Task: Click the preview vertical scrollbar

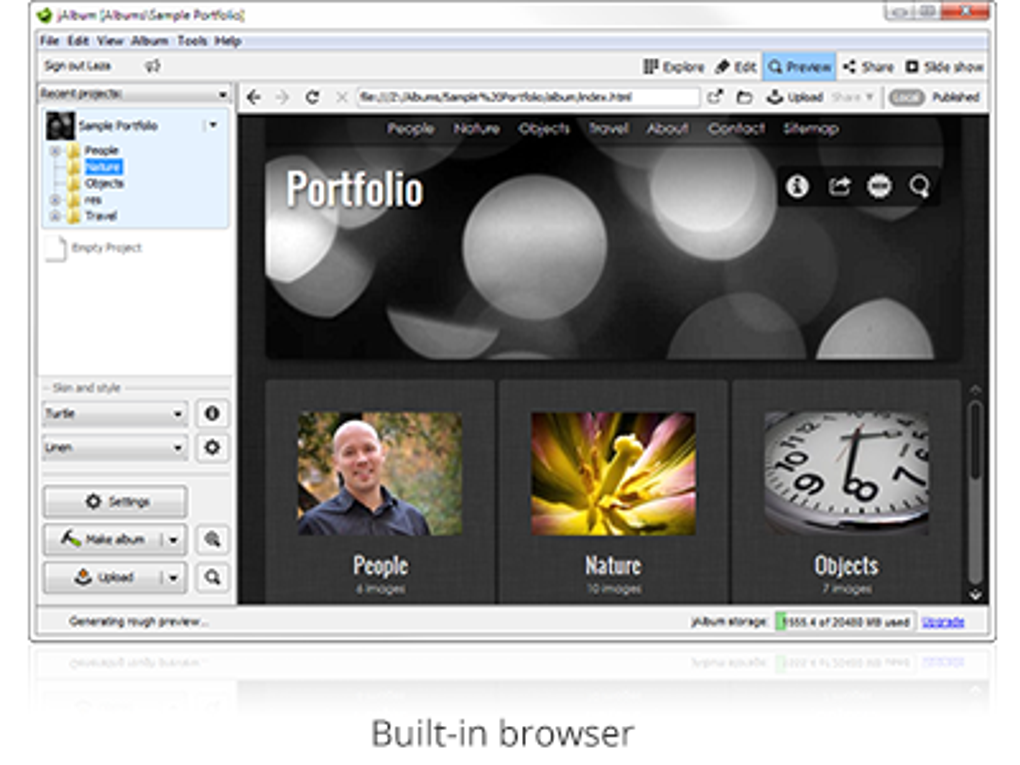Action: (974, 491)
